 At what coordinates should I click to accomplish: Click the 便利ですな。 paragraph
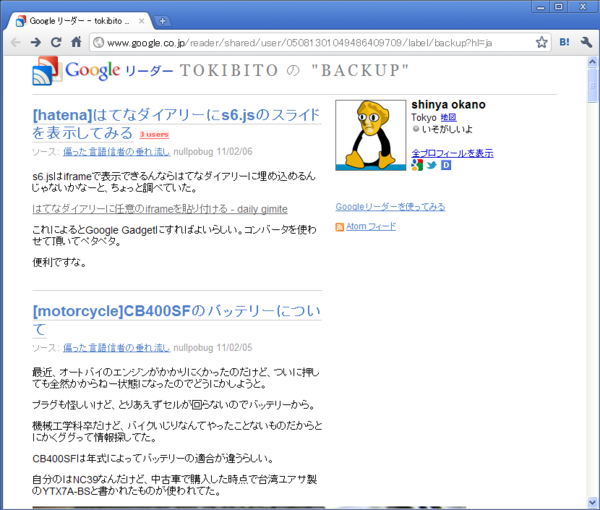point(59,262)
